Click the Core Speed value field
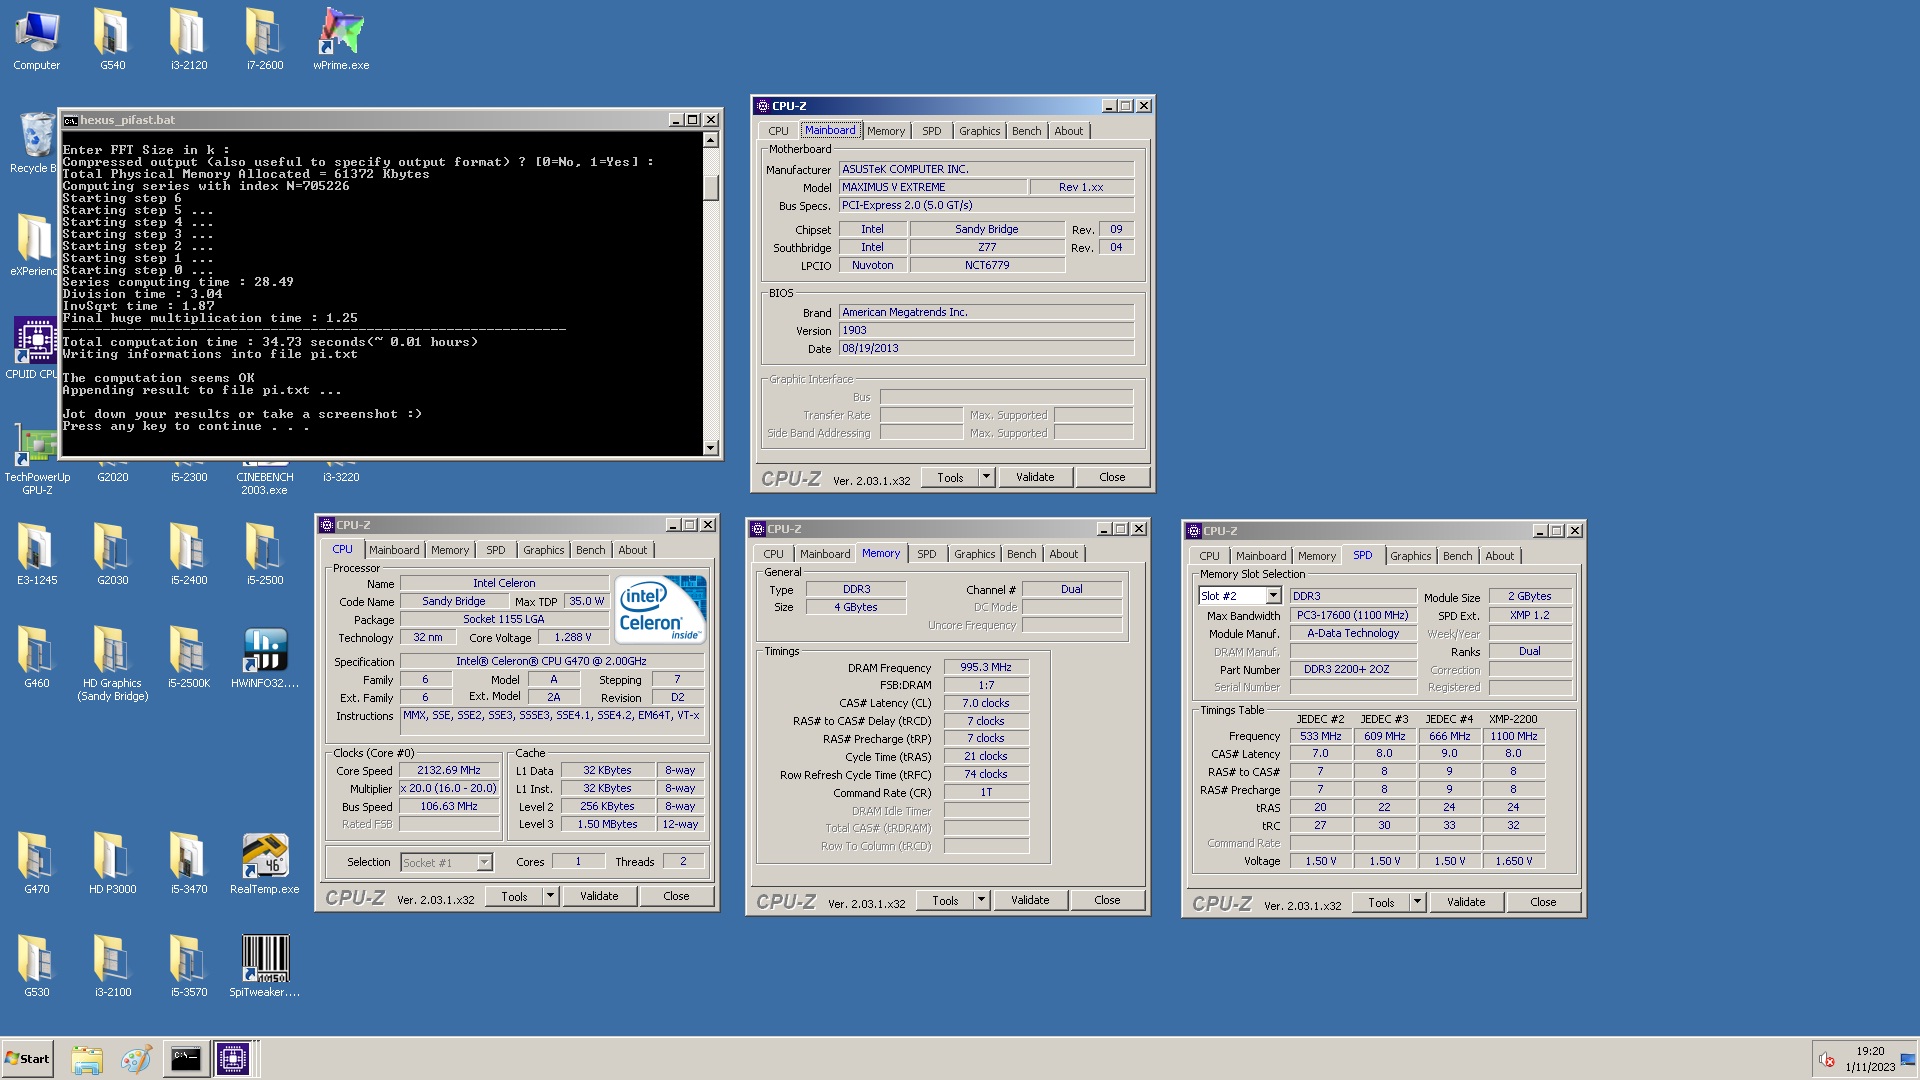This screenshot has width=1920, height=1080. pyautogui.click(x=449, y=770)
